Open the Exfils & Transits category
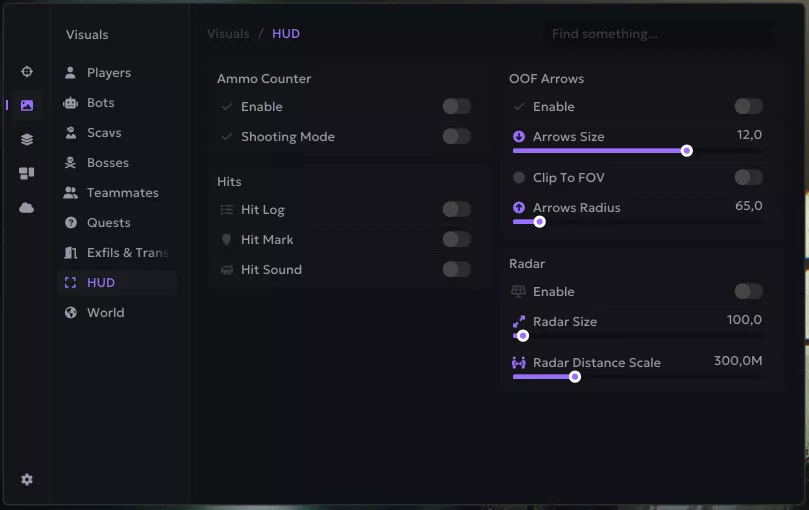This screenshot has height=510, width=809. [127, 253]
